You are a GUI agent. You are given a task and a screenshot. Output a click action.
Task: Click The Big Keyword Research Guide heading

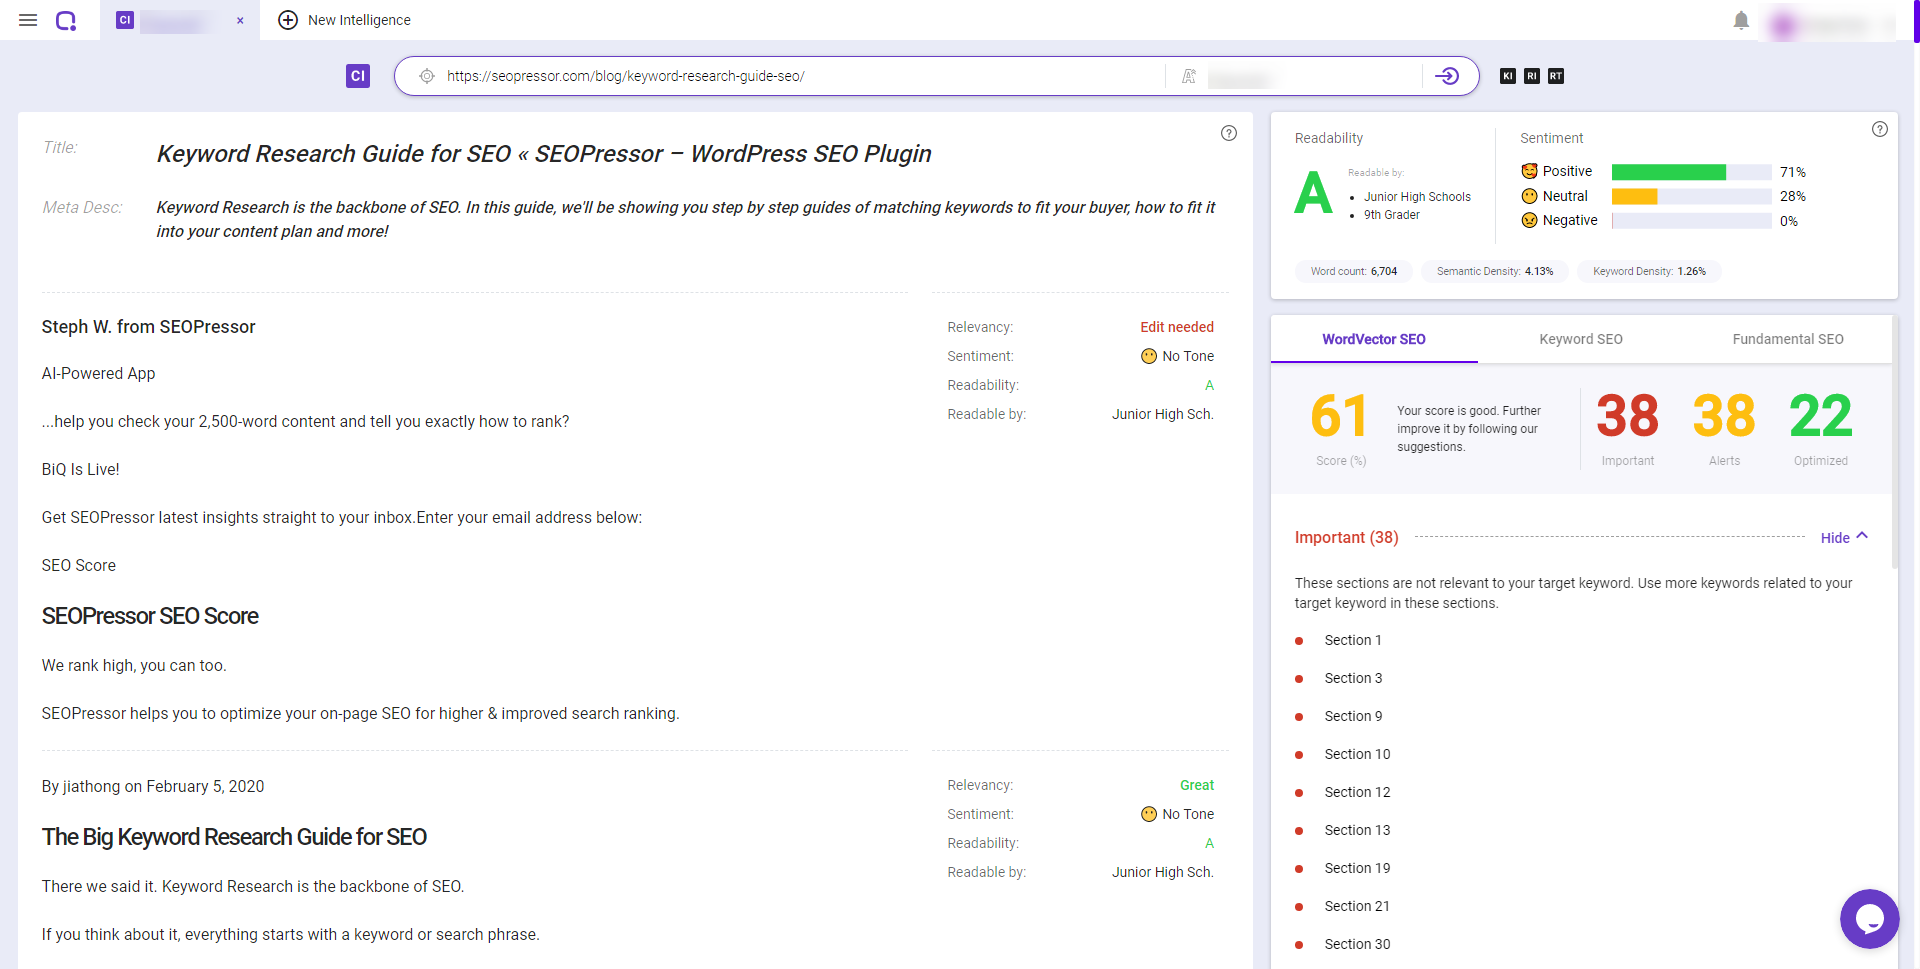point(234,837)
